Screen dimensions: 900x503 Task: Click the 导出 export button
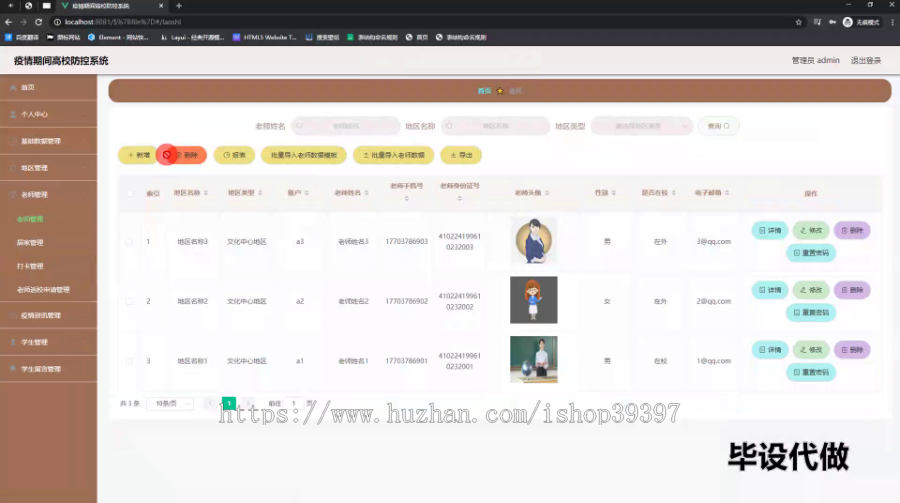[461, 155]
